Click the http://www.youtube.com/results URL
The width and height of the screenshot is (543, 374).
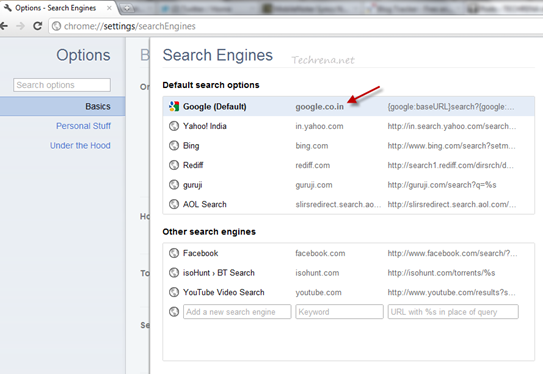pos(452,293)
